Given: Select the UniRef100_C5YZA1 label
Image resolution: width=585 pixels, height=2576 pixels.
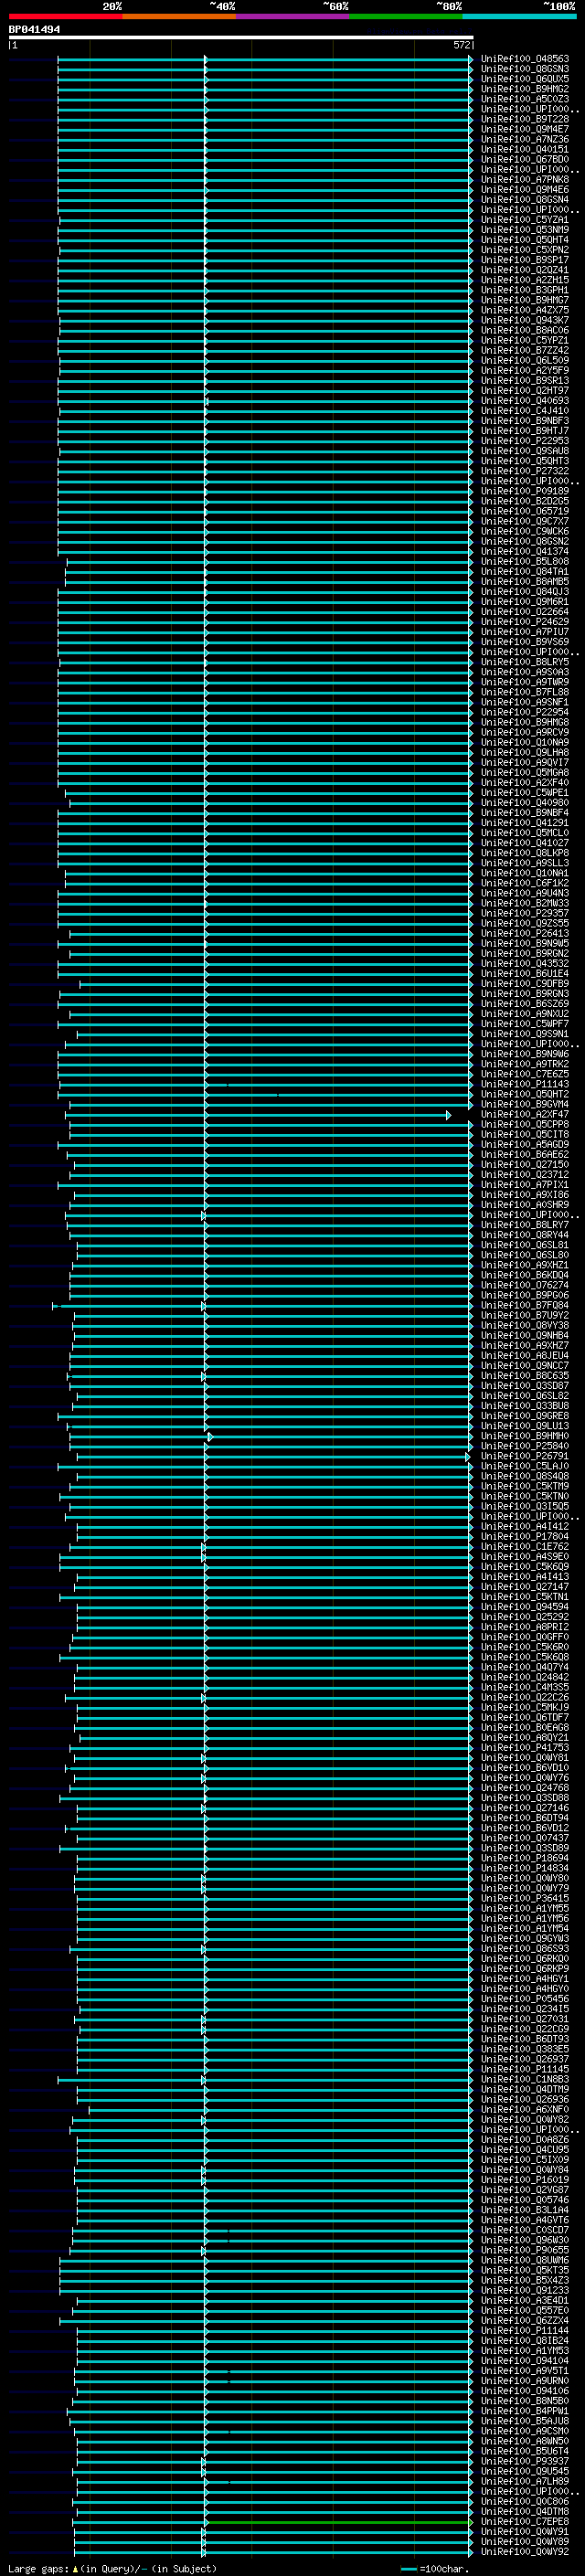Looking at the screenshot, I should 525,220.
